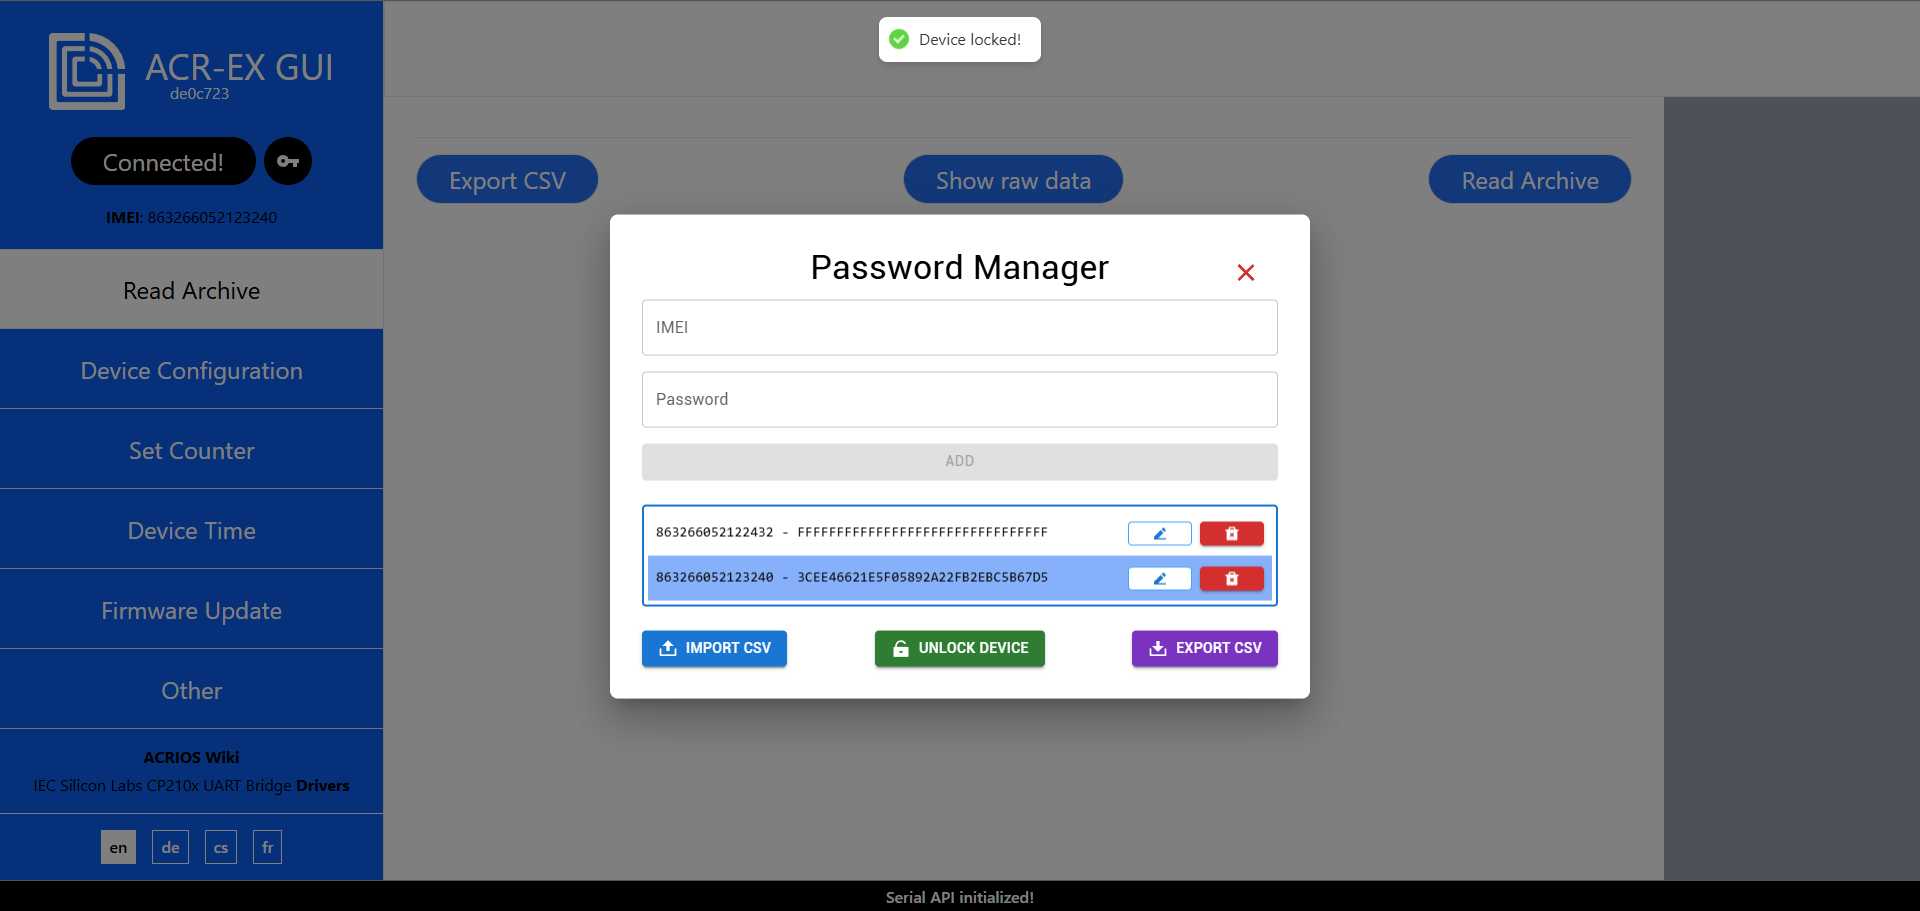Switch language to German

(169, 846)
